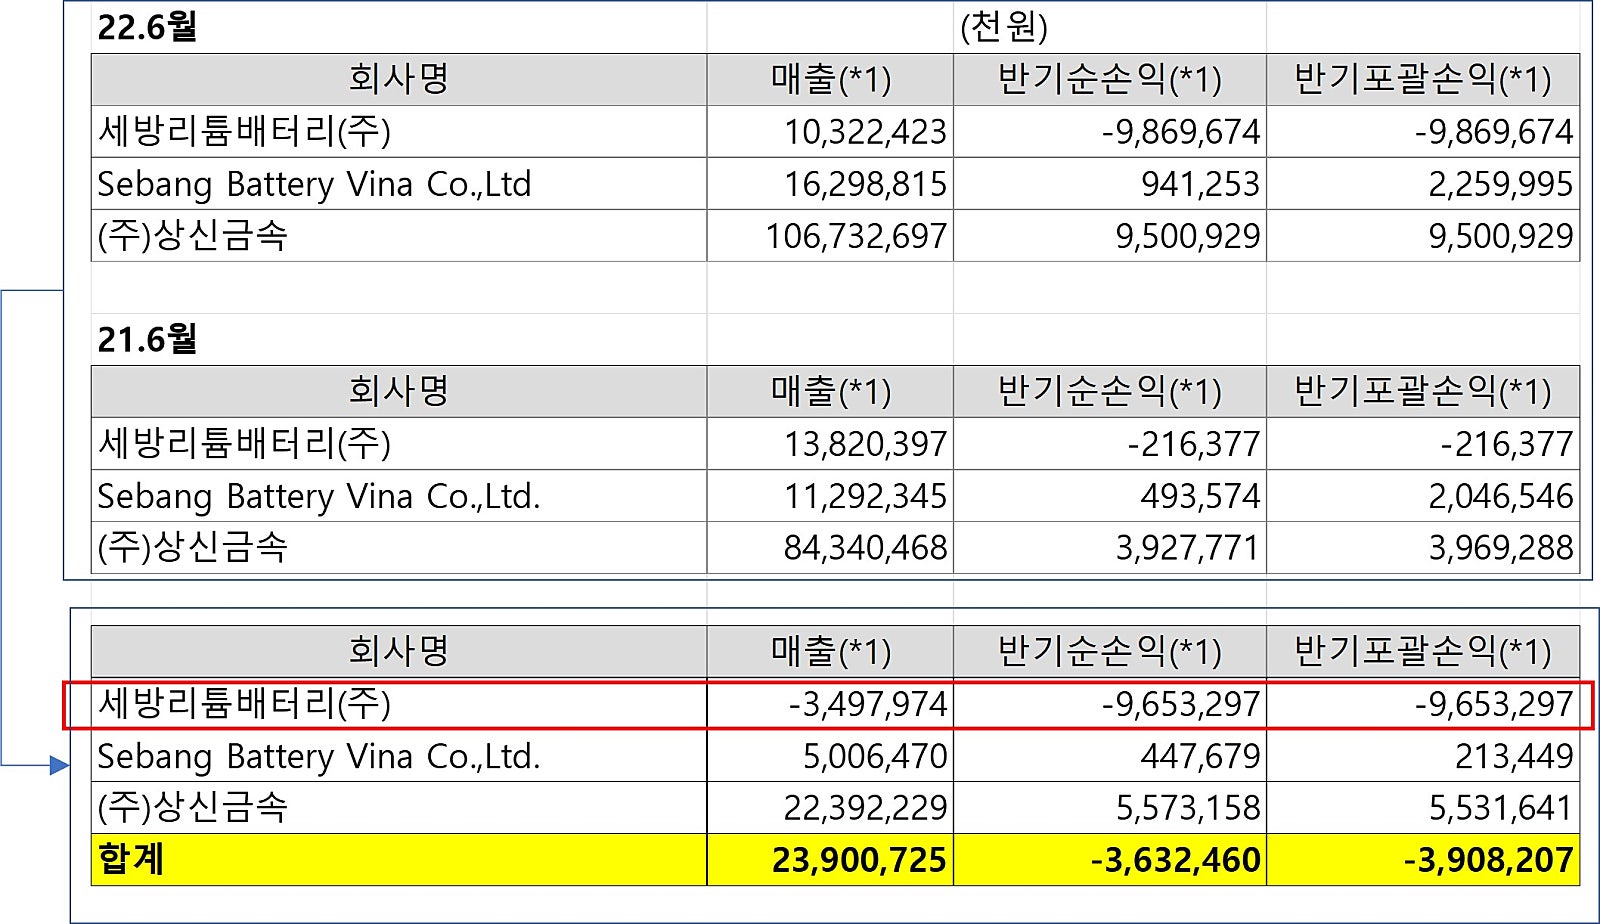Select the cell with value 13,820,397
Image resolution: width=1600 pixels, height=924 pixels.
tap(830, 444)
